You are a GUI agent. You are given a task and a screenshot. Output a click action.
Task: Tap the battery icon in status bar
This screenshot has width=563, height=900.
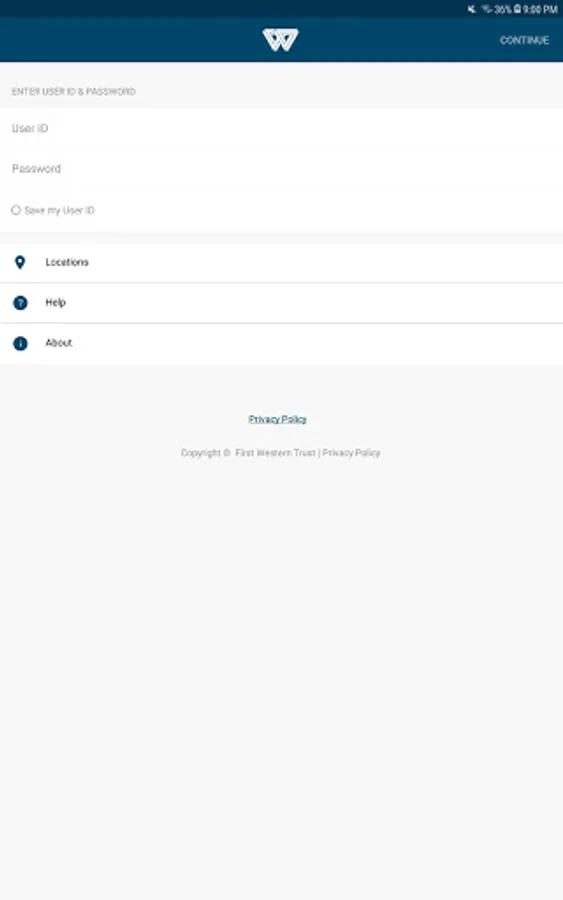pyautogui.click(x=517, y=9)
